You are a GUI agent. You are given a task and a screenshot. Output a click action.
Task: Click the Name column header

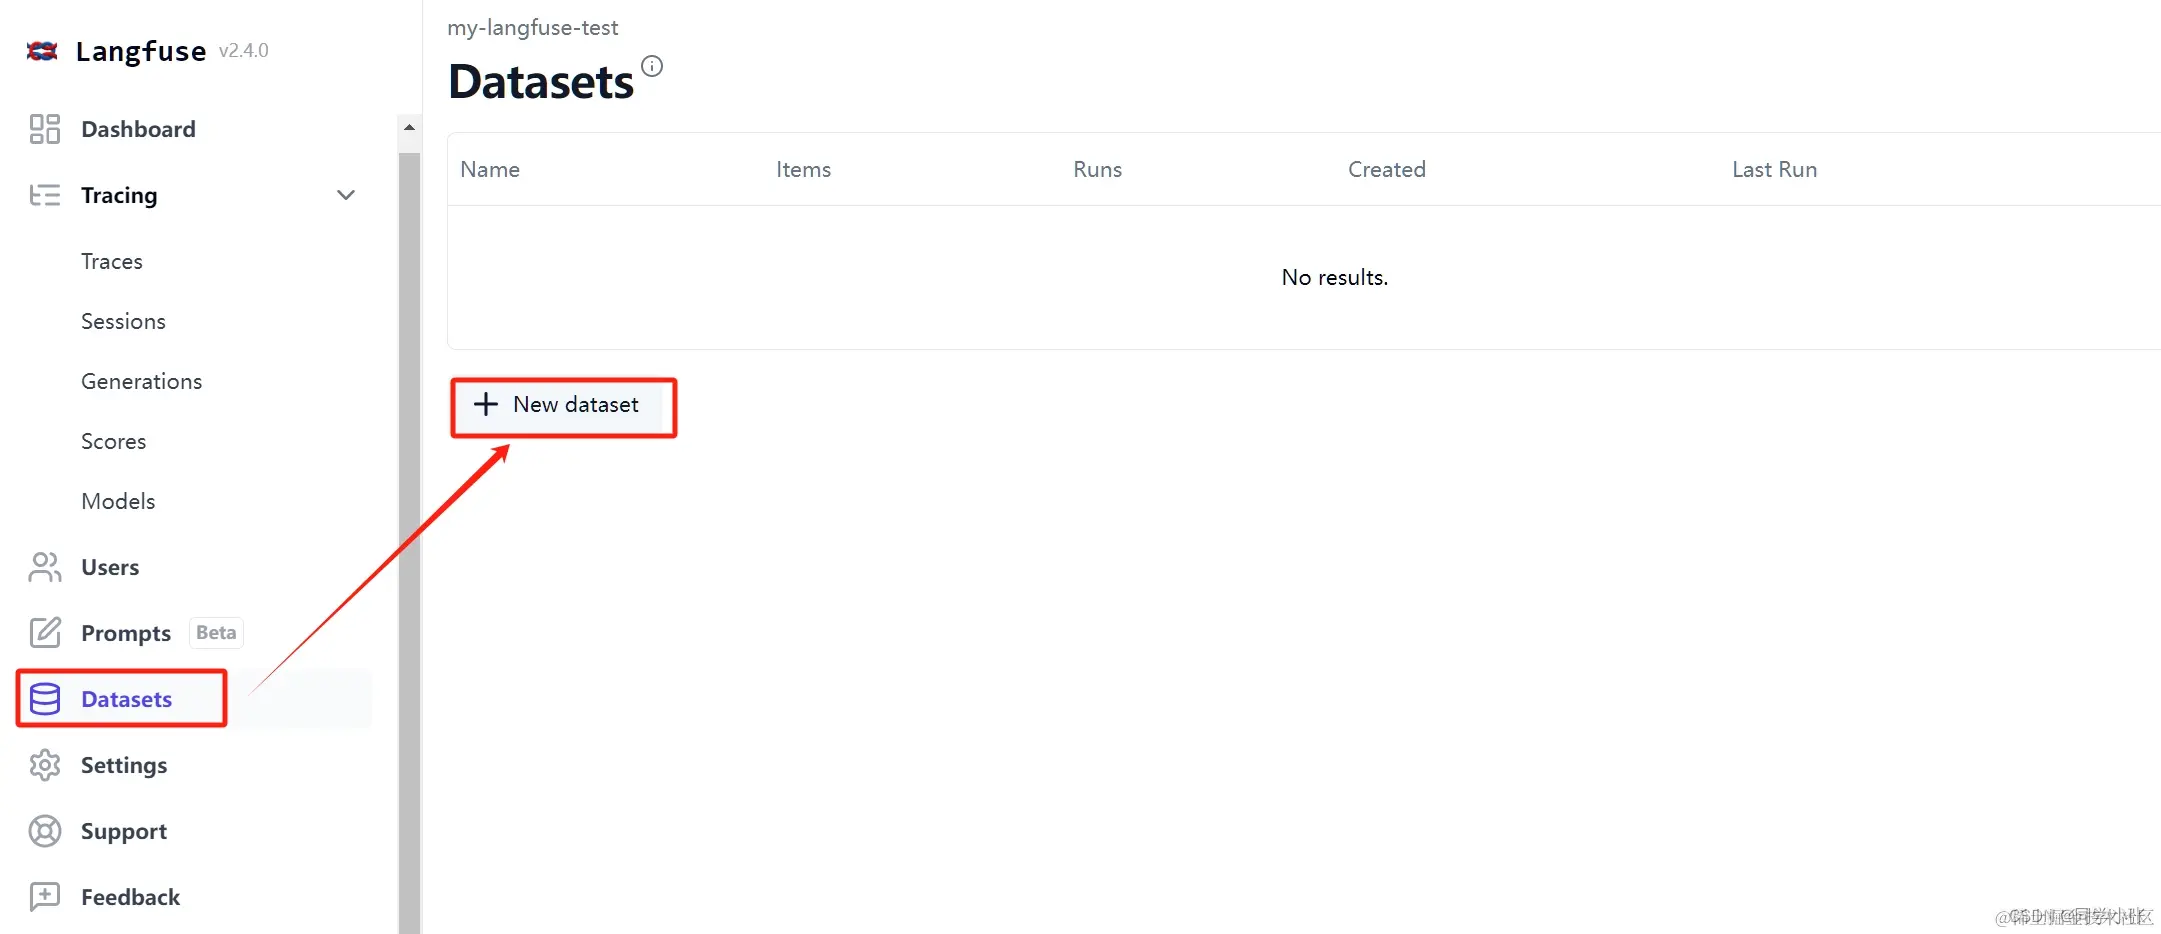point(490,169)
